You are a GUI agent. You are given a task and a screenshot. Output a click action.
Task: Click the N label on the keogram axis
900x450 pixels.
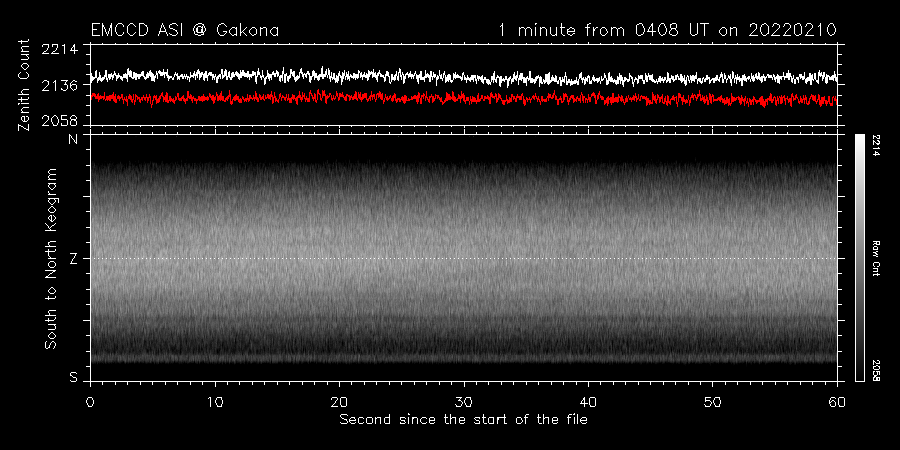[x=73, y=140]
